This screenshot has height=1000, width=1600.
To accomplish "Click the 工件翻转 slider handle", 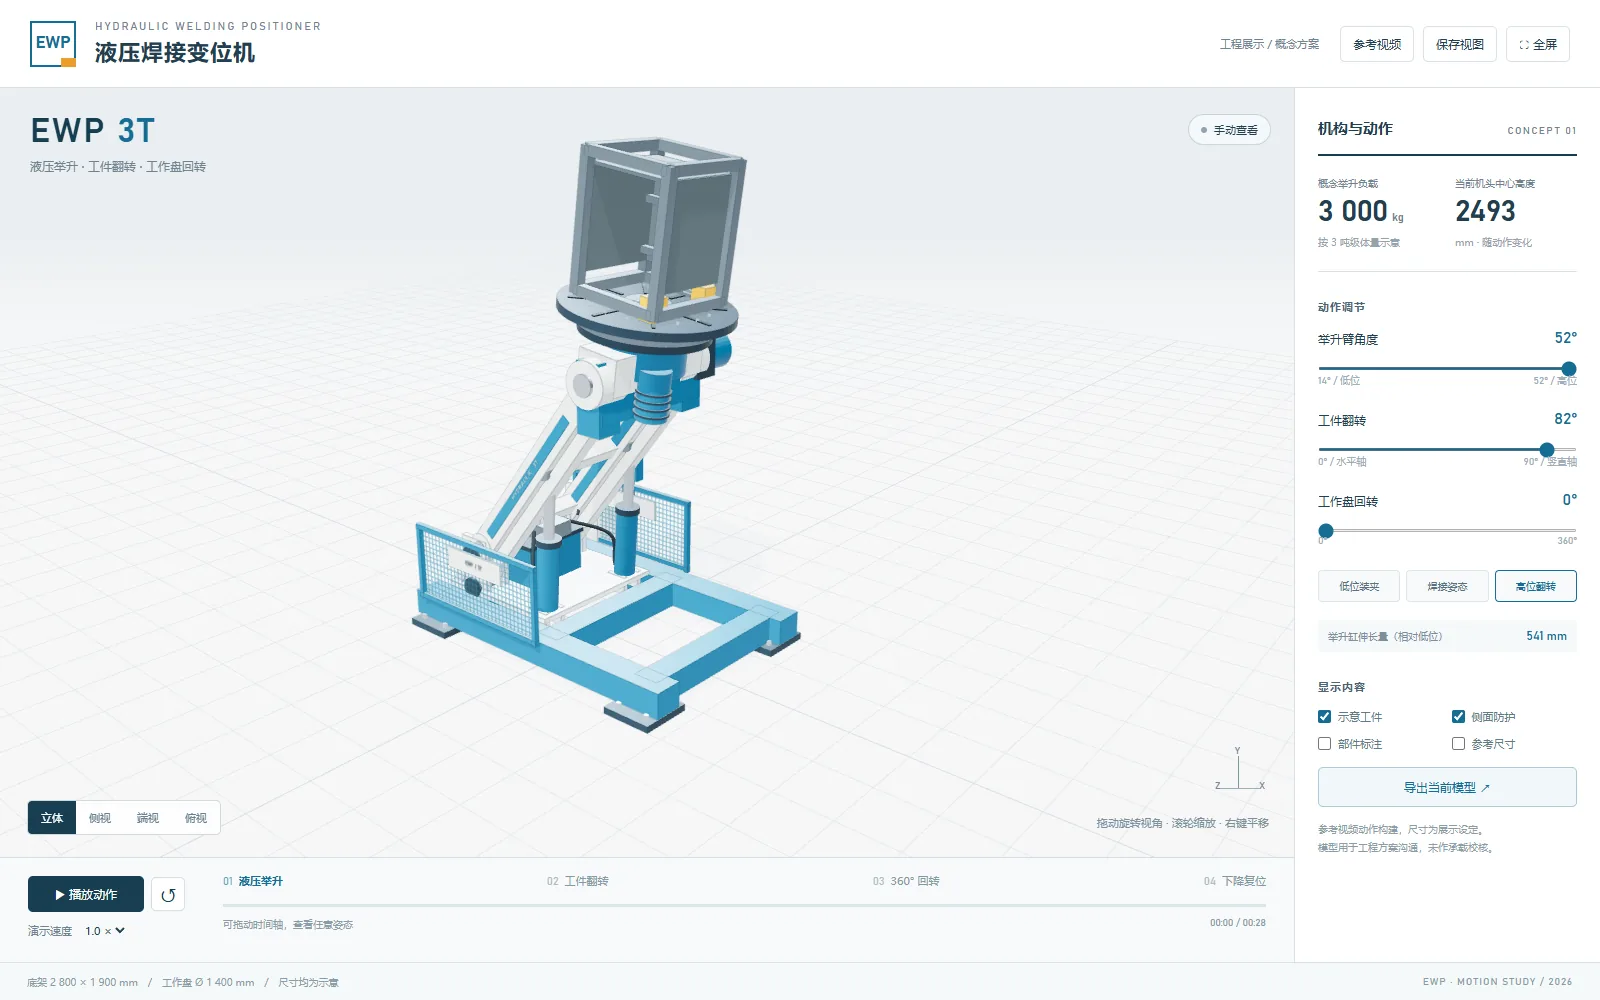I will [x=1547, y=450].
